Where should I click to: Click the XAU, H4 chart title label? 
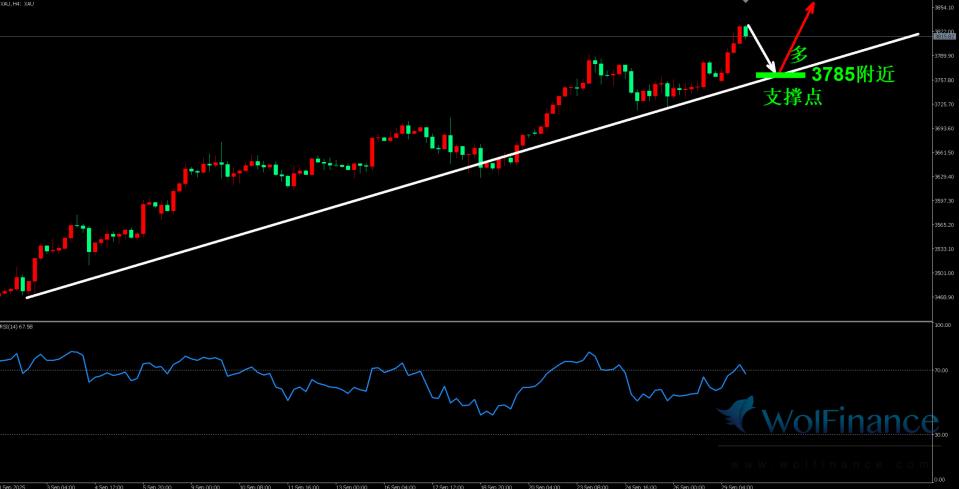[20, 4]
